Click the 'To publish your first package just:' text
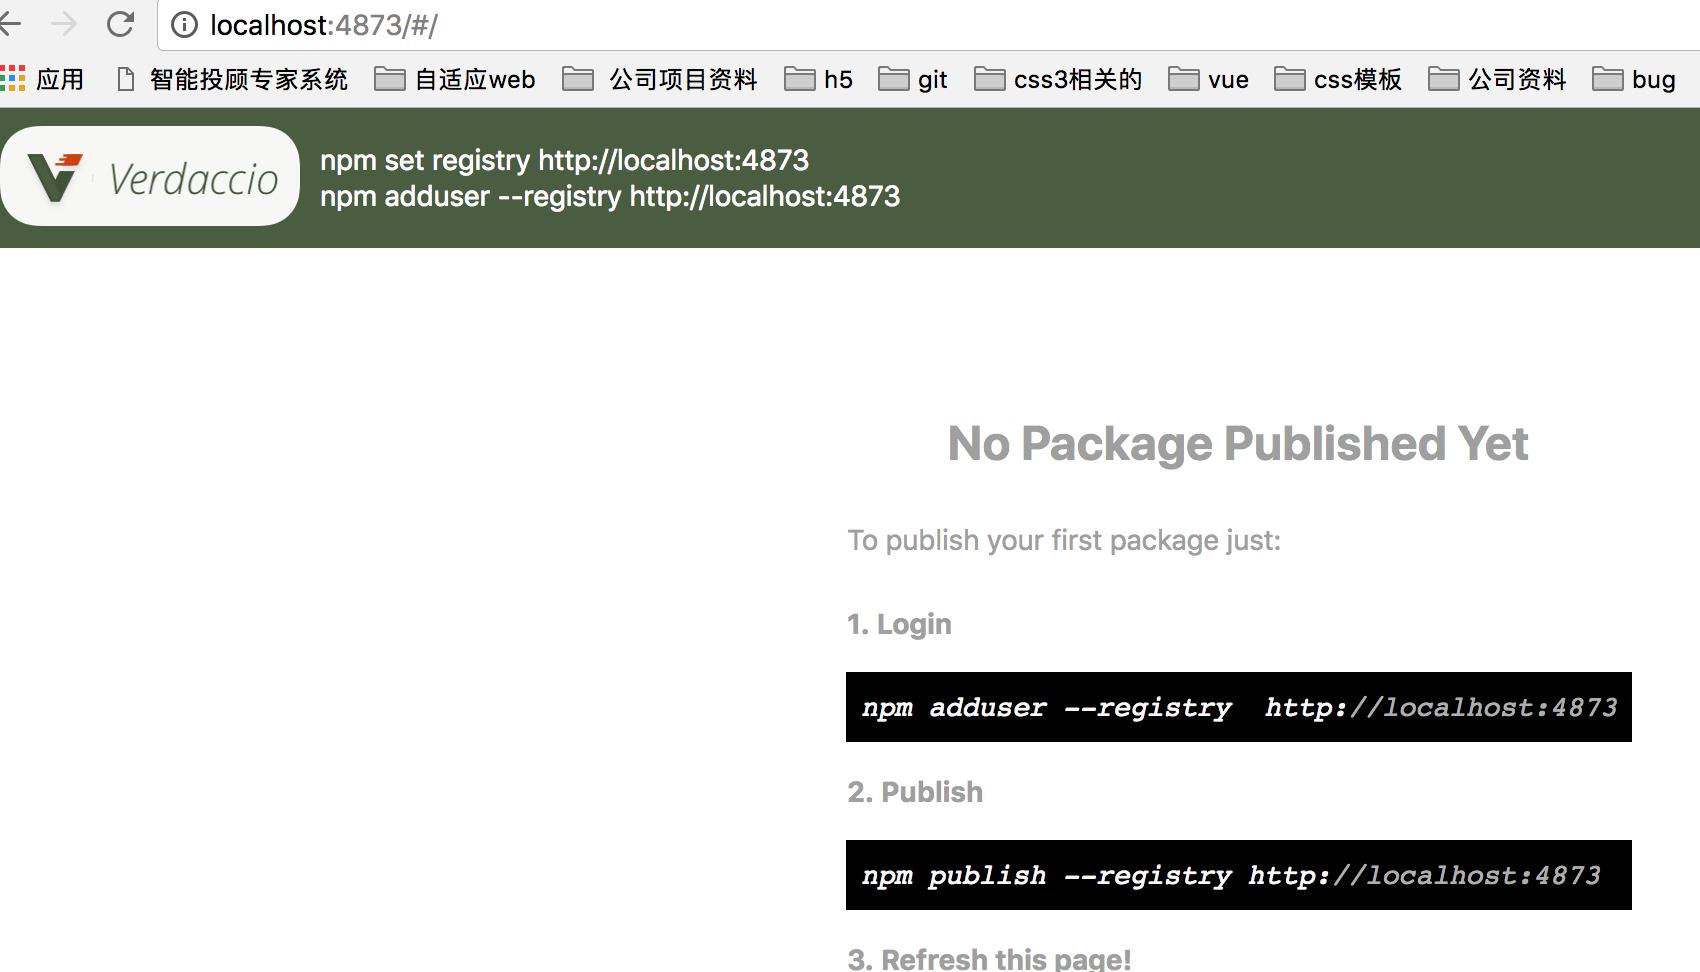1700x972 pixels. (1064, 540)
